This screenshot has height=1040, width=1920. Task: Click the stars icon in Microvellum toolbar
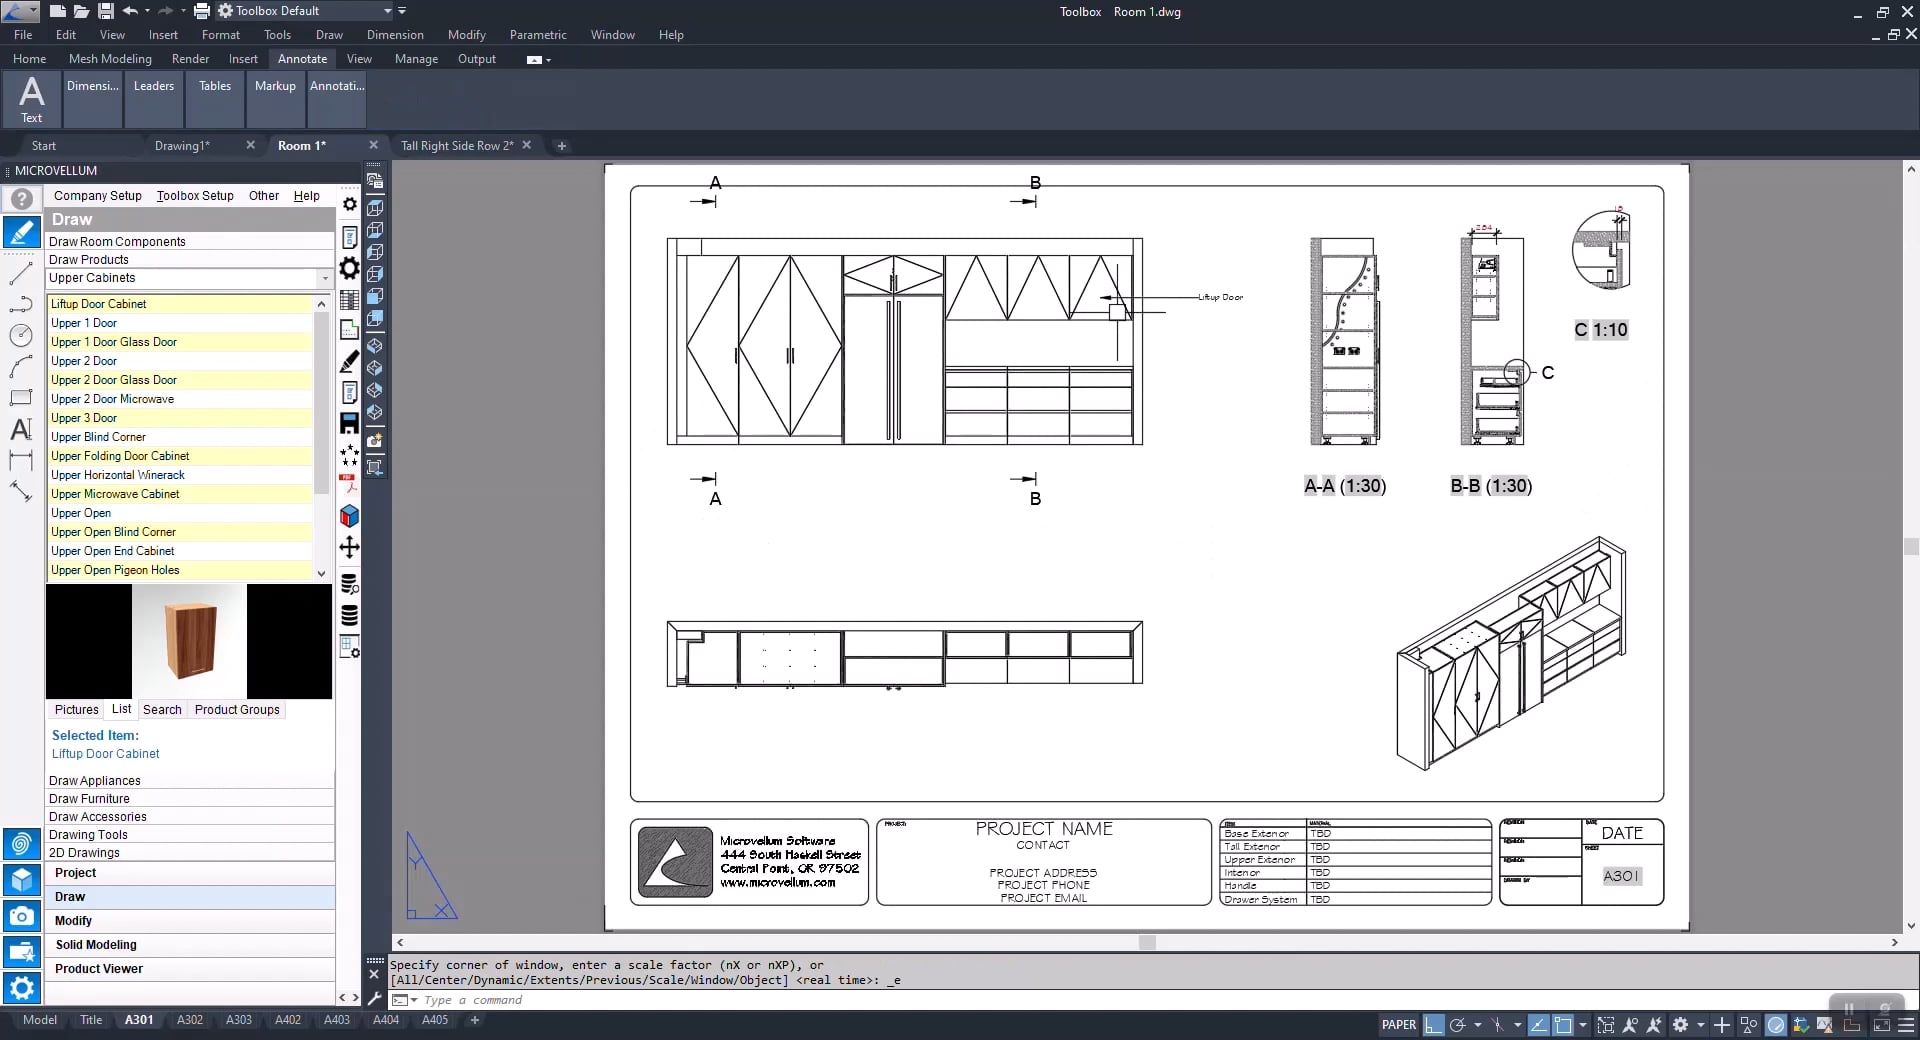pyautogui.click(x=349, y=455)
